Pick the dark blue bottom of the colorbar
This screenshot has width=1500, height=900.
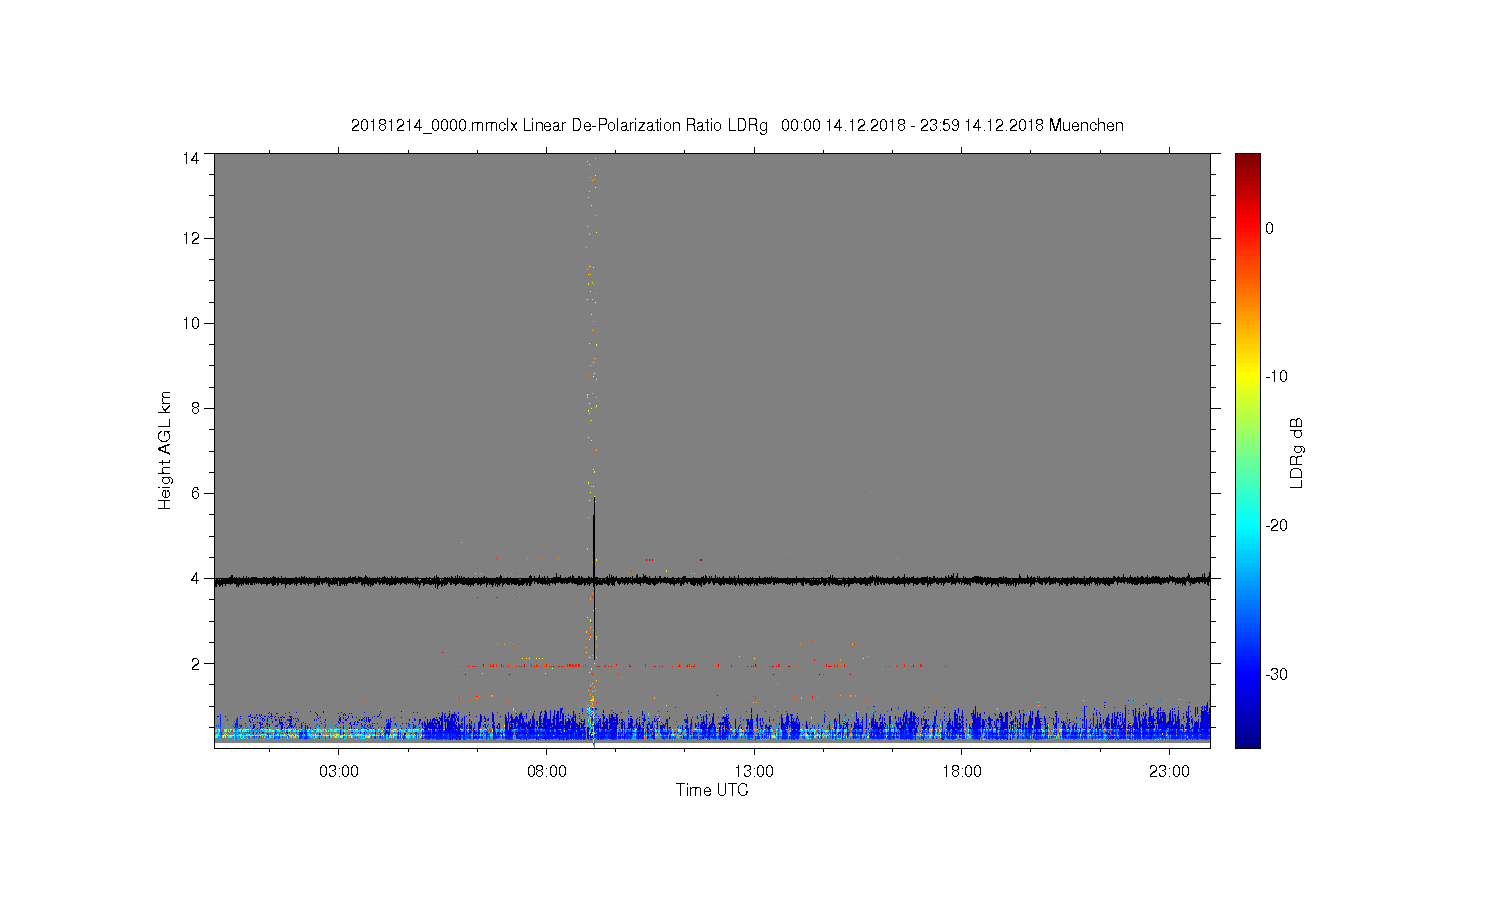[1248, 738]
